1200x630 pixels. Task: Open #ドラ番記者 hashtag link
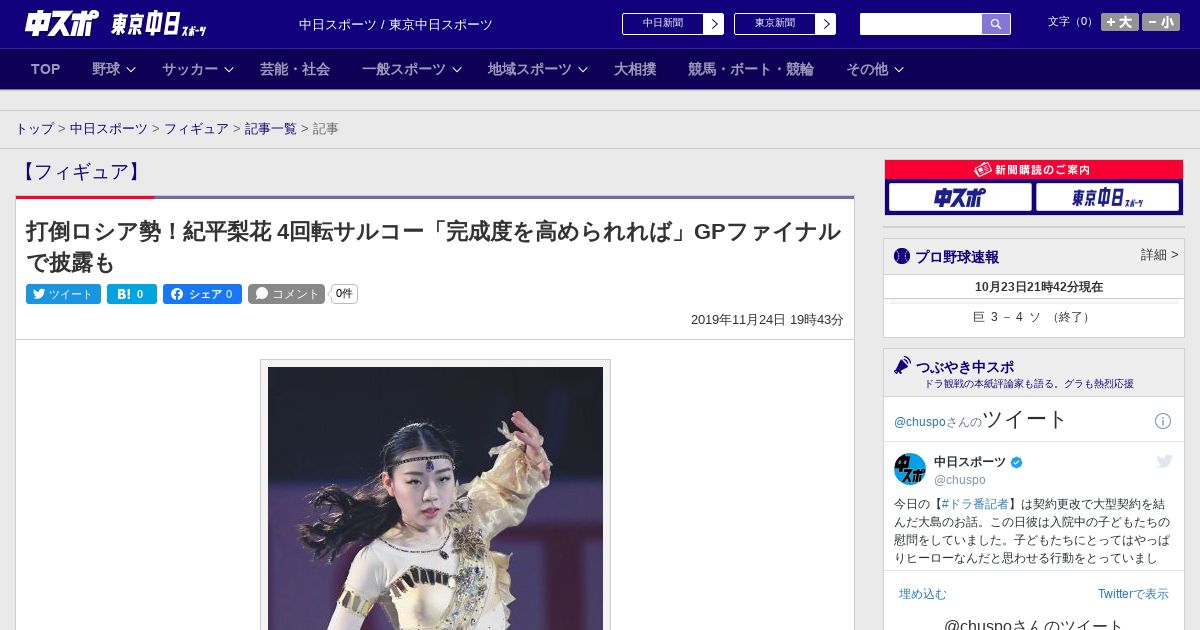[974, 504]
